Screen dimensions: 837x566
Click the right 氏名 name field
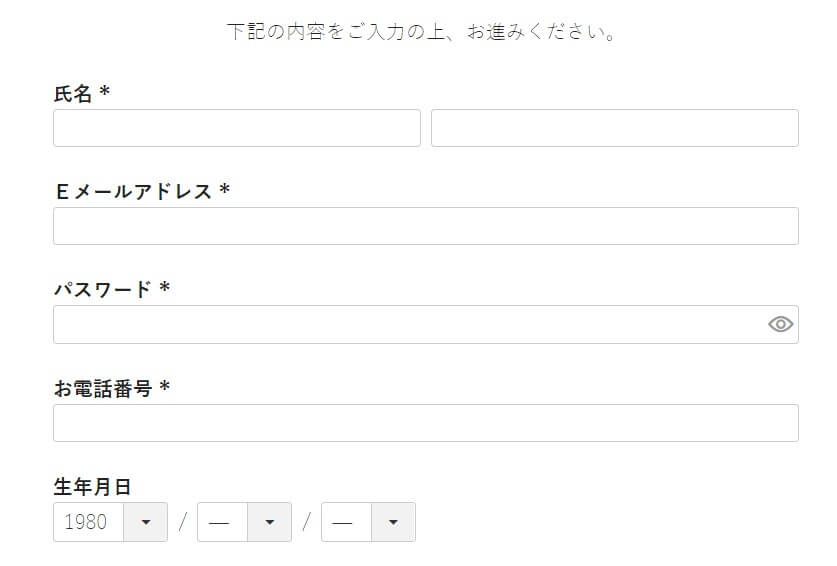(x=615, y=128)
